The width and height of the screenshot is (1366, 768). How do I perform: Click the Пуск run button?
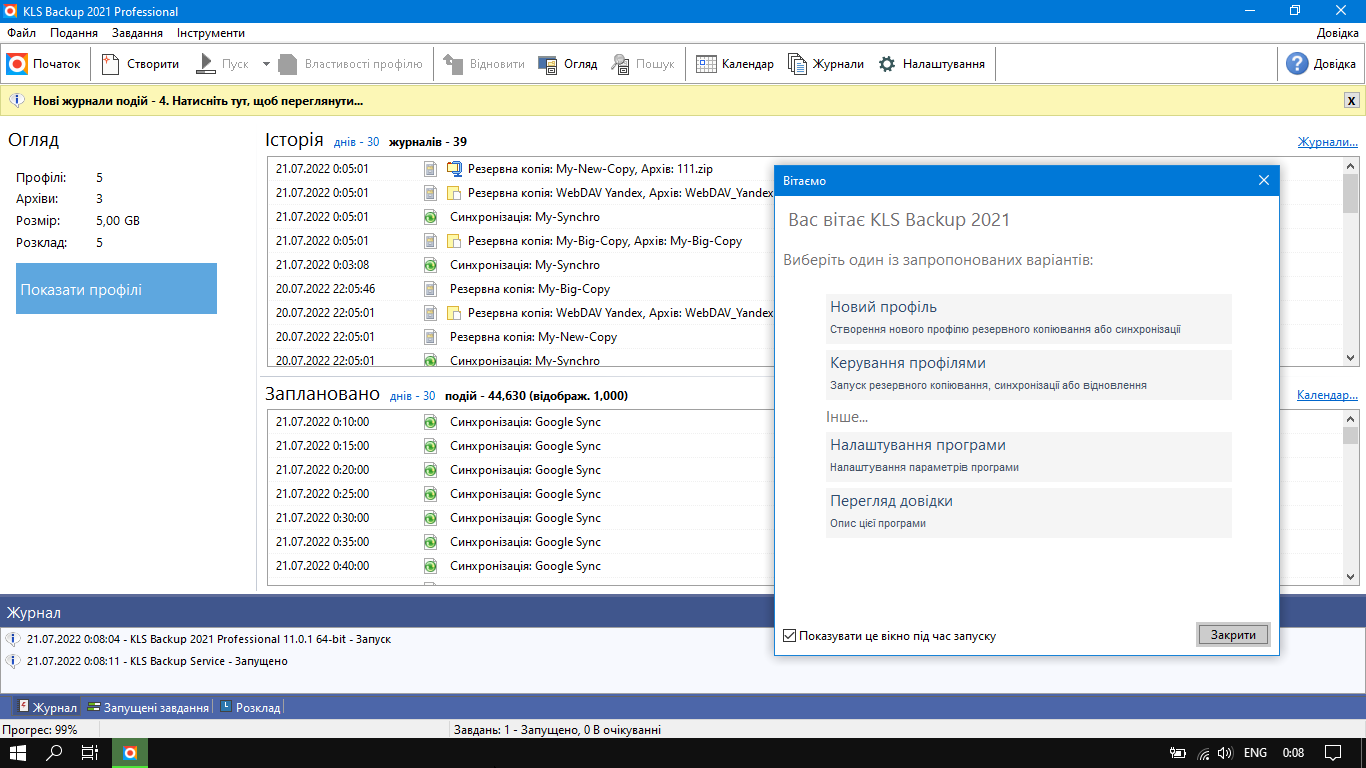point(222,64)
